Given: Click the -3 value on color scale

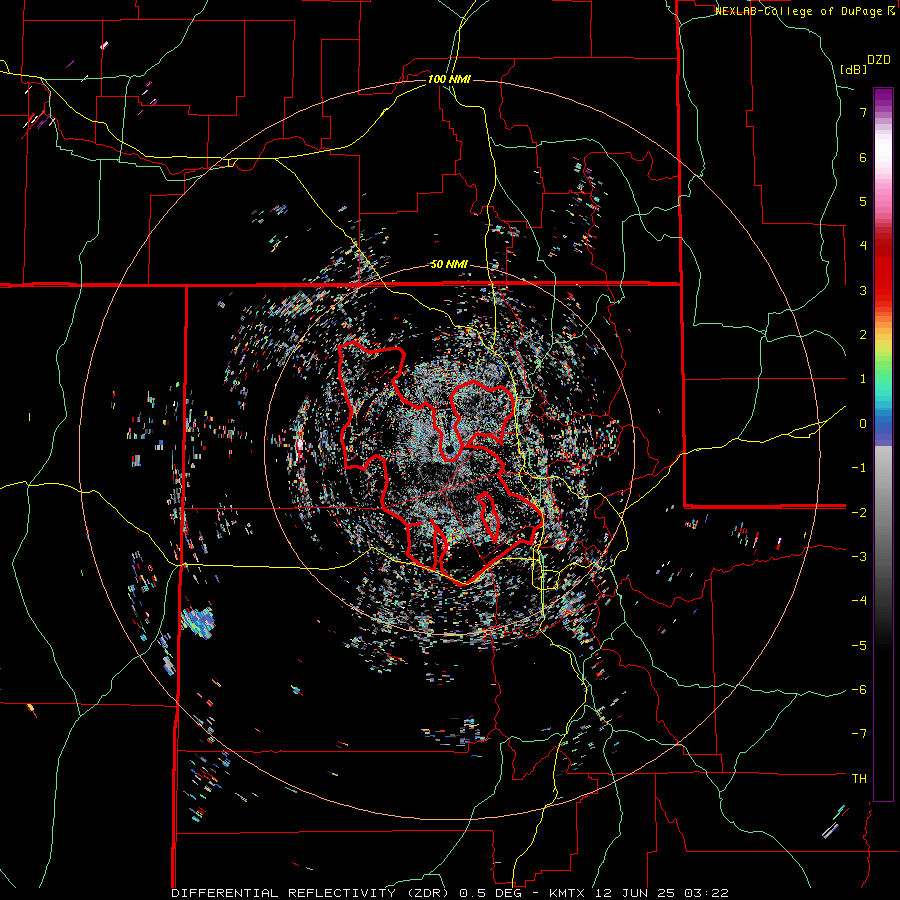Looking at the screenshot, I should point(859,556).
